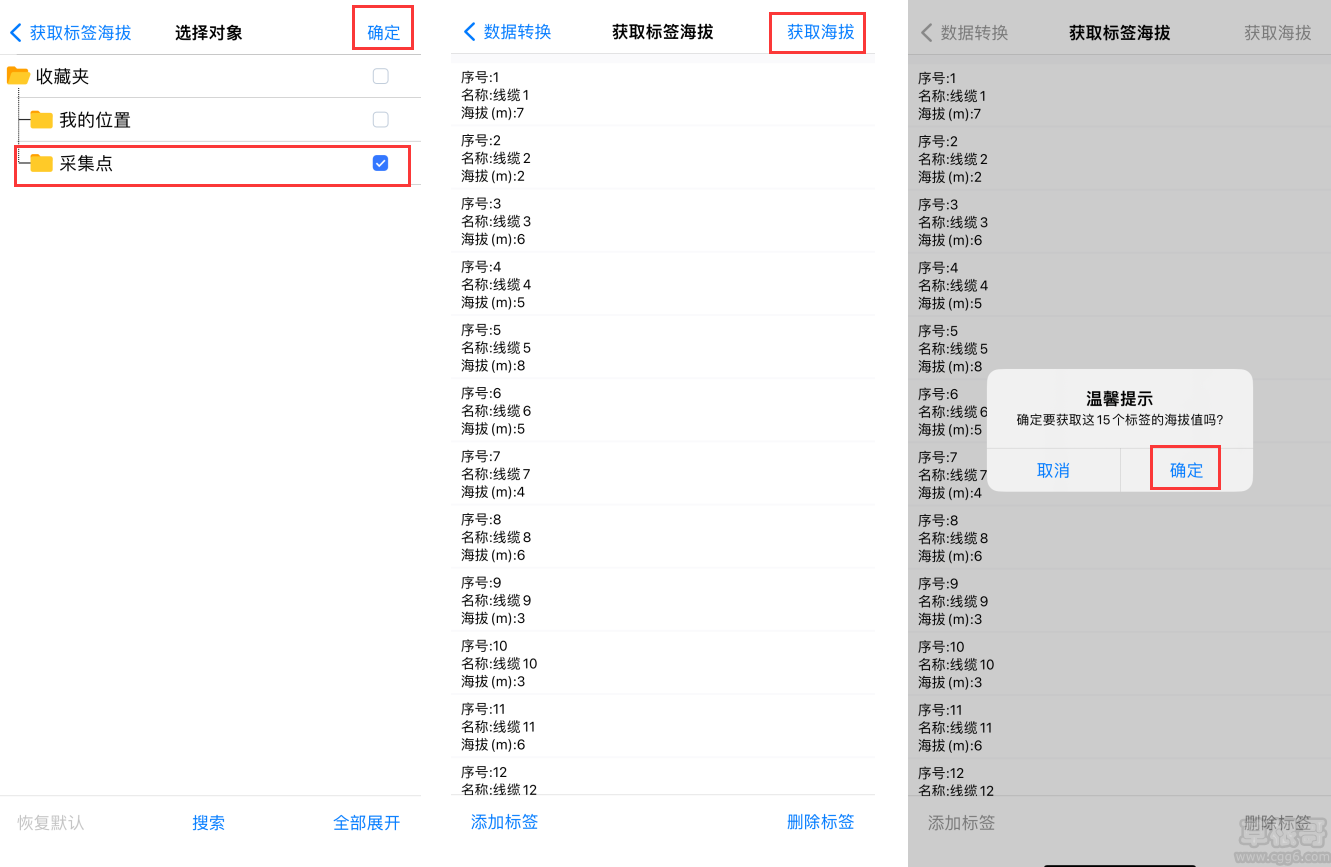Click 全部展开 to expand all folders
Screen dimensions: 1331x867
click(x=367, y=823)
